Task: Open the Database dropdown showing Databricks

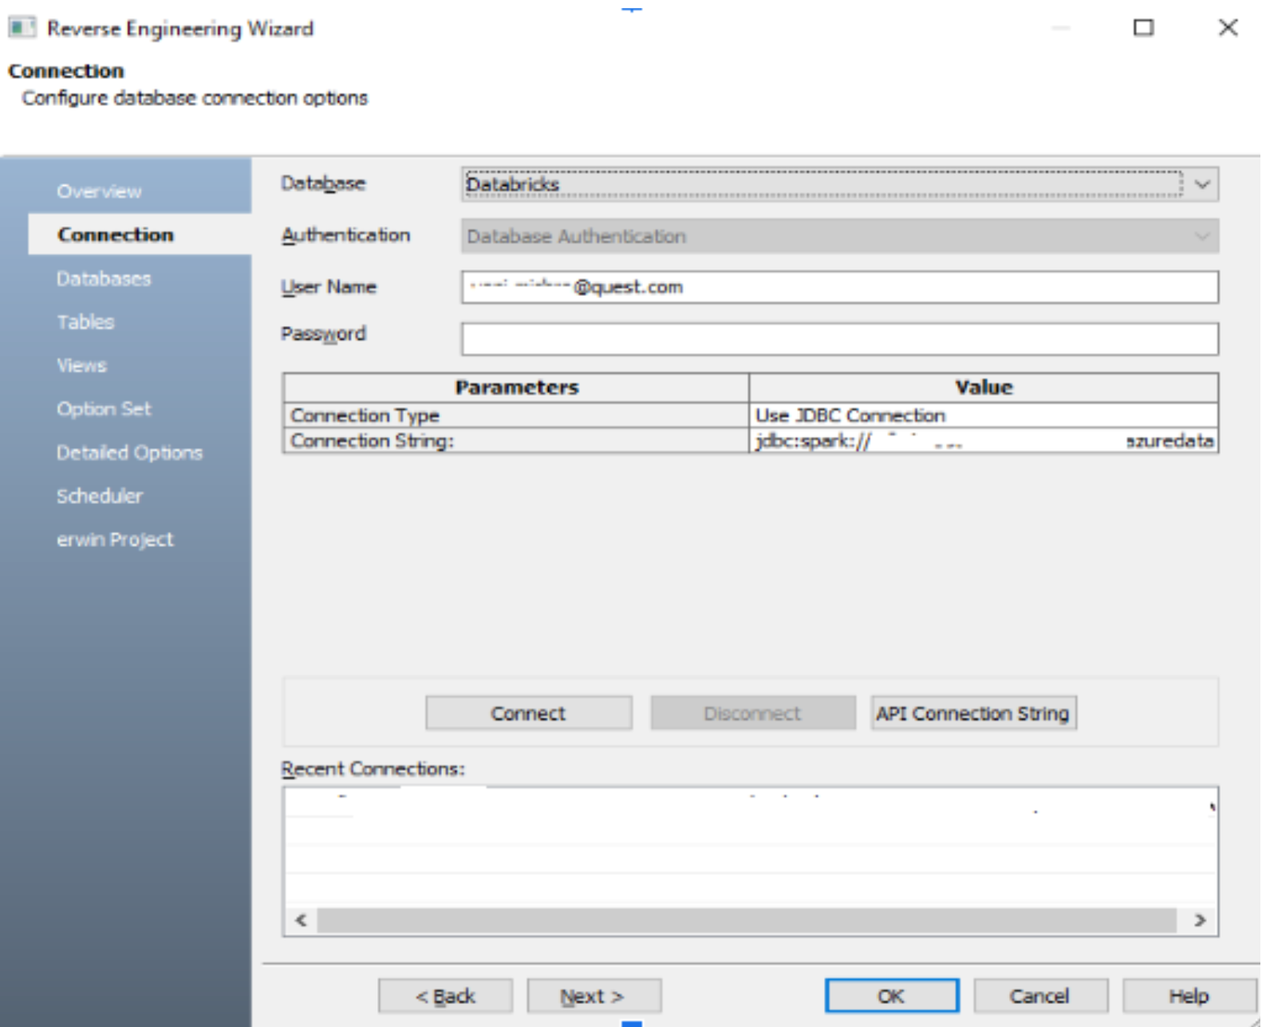Action: (x=1202, y=185)
